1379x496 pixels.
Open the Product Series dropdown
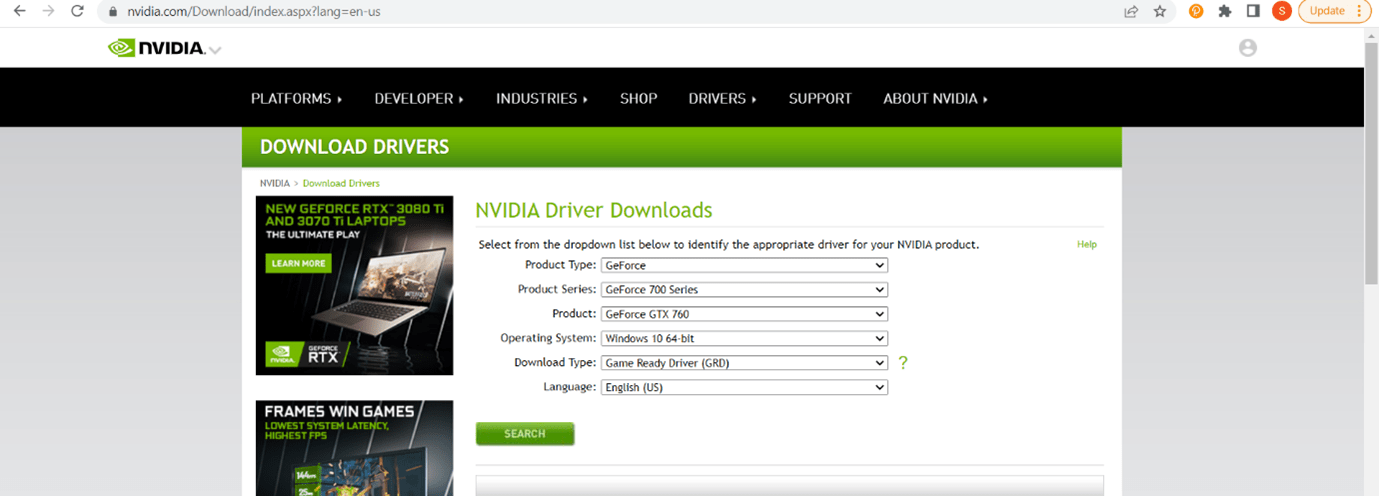(x=744, y=289)
